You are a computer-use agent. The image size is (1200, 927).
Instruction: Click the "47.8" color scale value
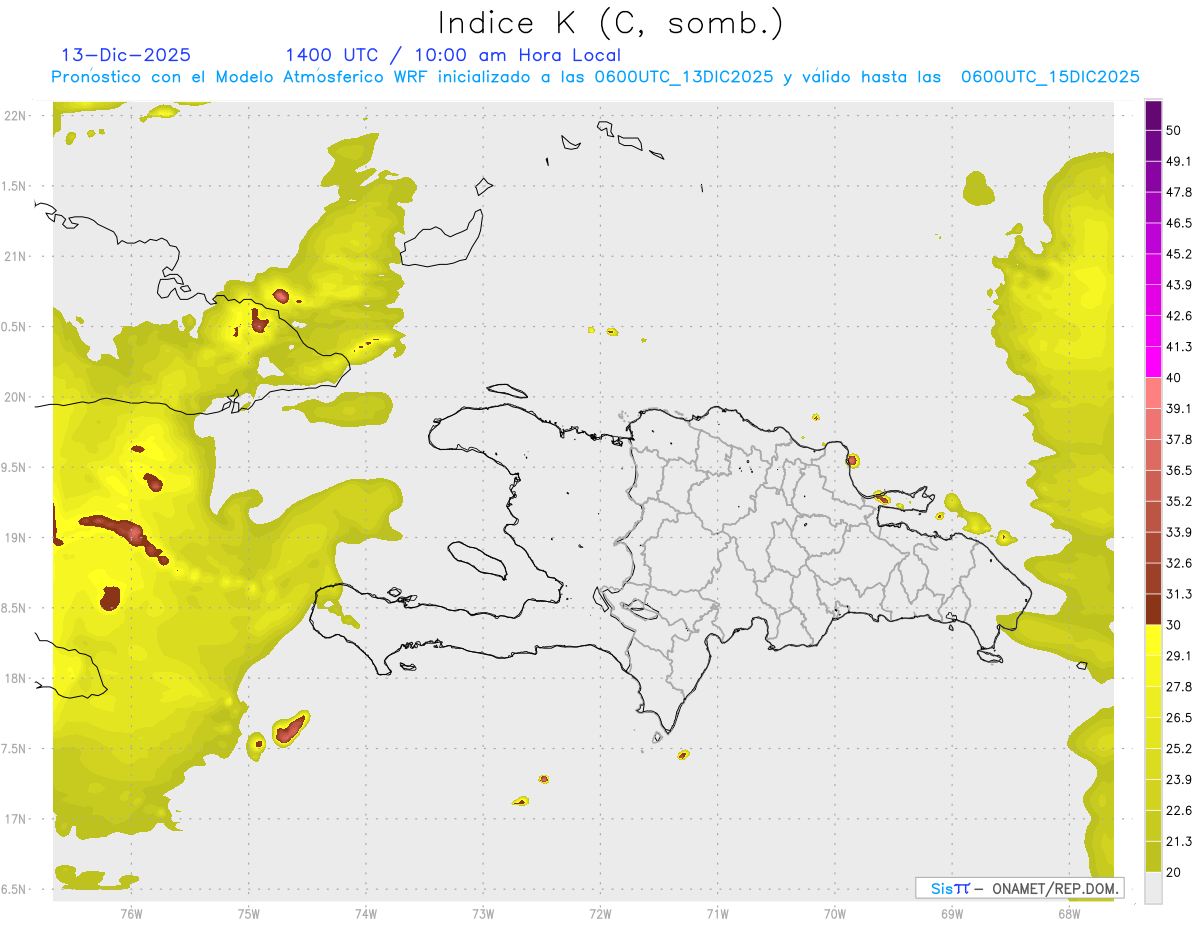(x=1178, y=192)
